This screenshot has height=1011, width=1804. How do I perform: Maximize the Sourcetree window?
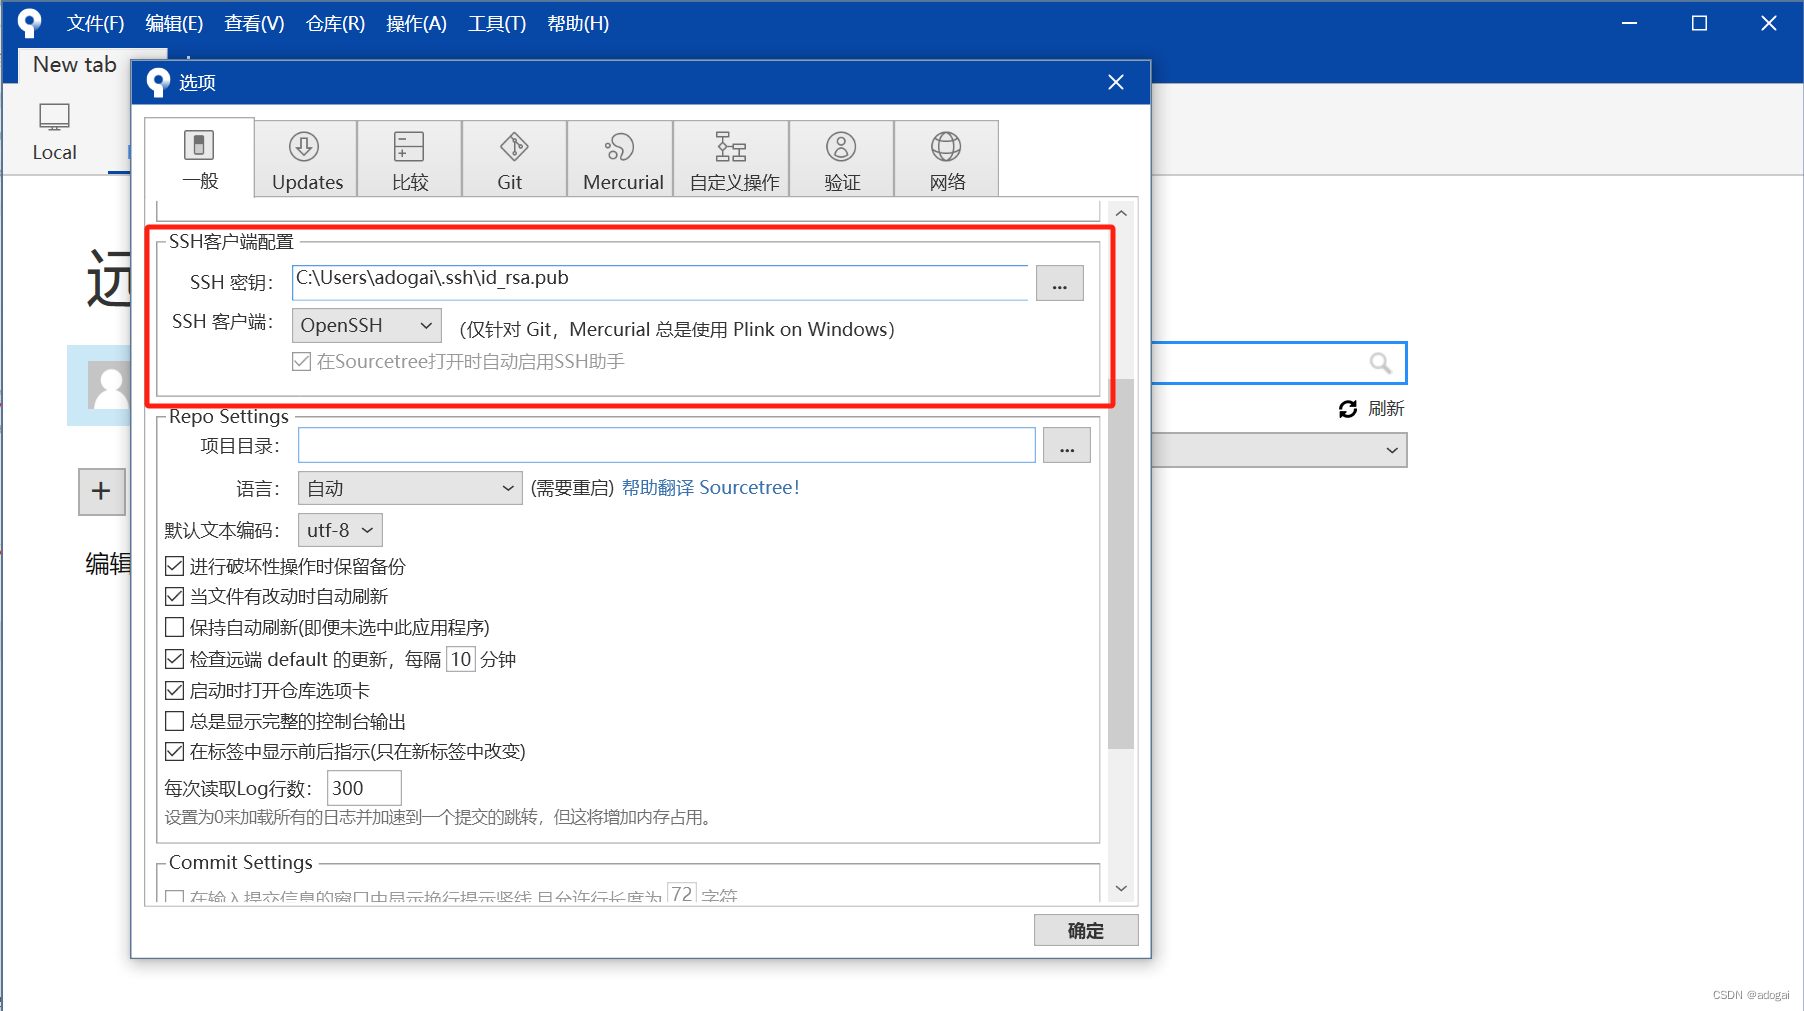click(1699, 23)
